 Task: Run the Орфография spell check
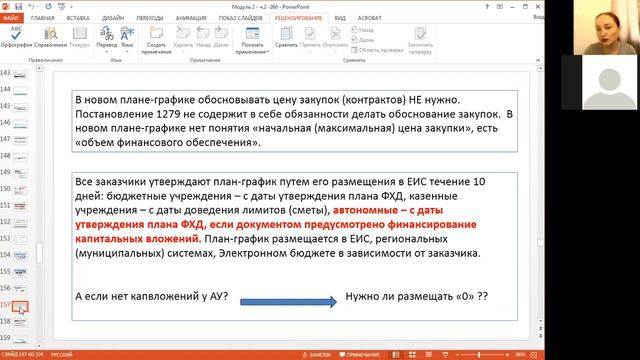16,37
